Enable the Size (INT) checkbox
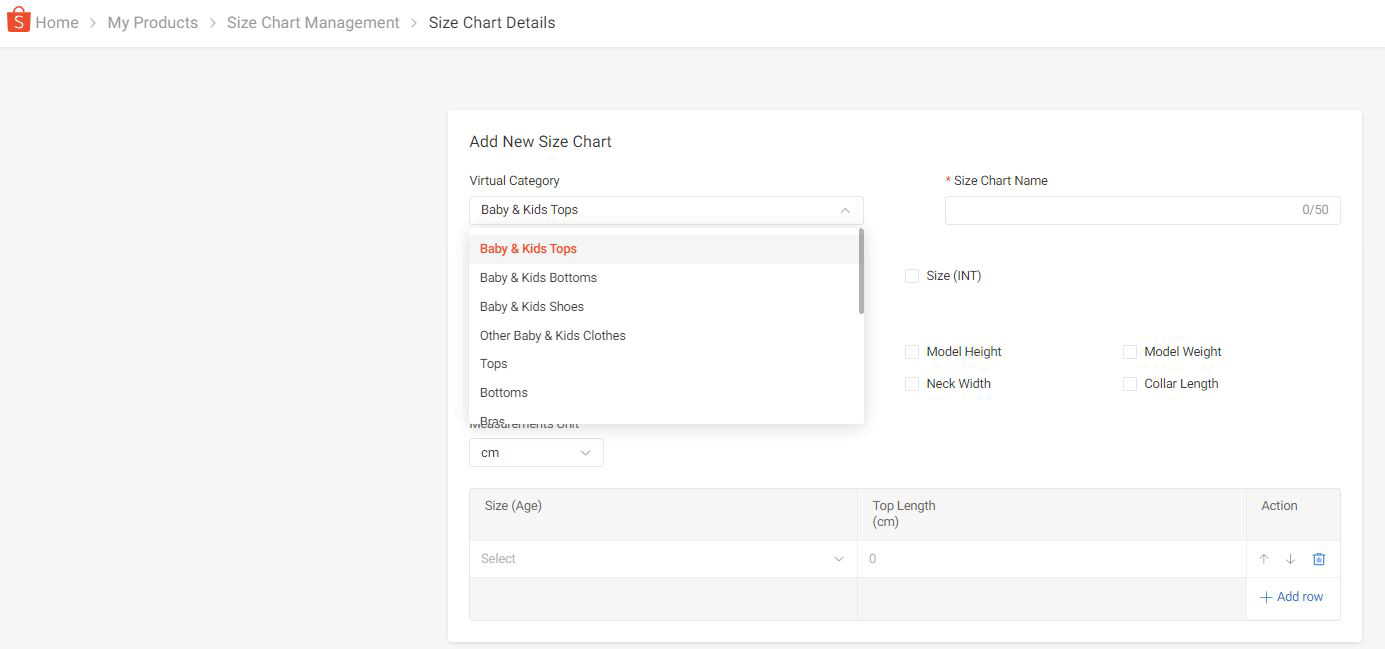The image size is (1385, 649). point(911,275)
